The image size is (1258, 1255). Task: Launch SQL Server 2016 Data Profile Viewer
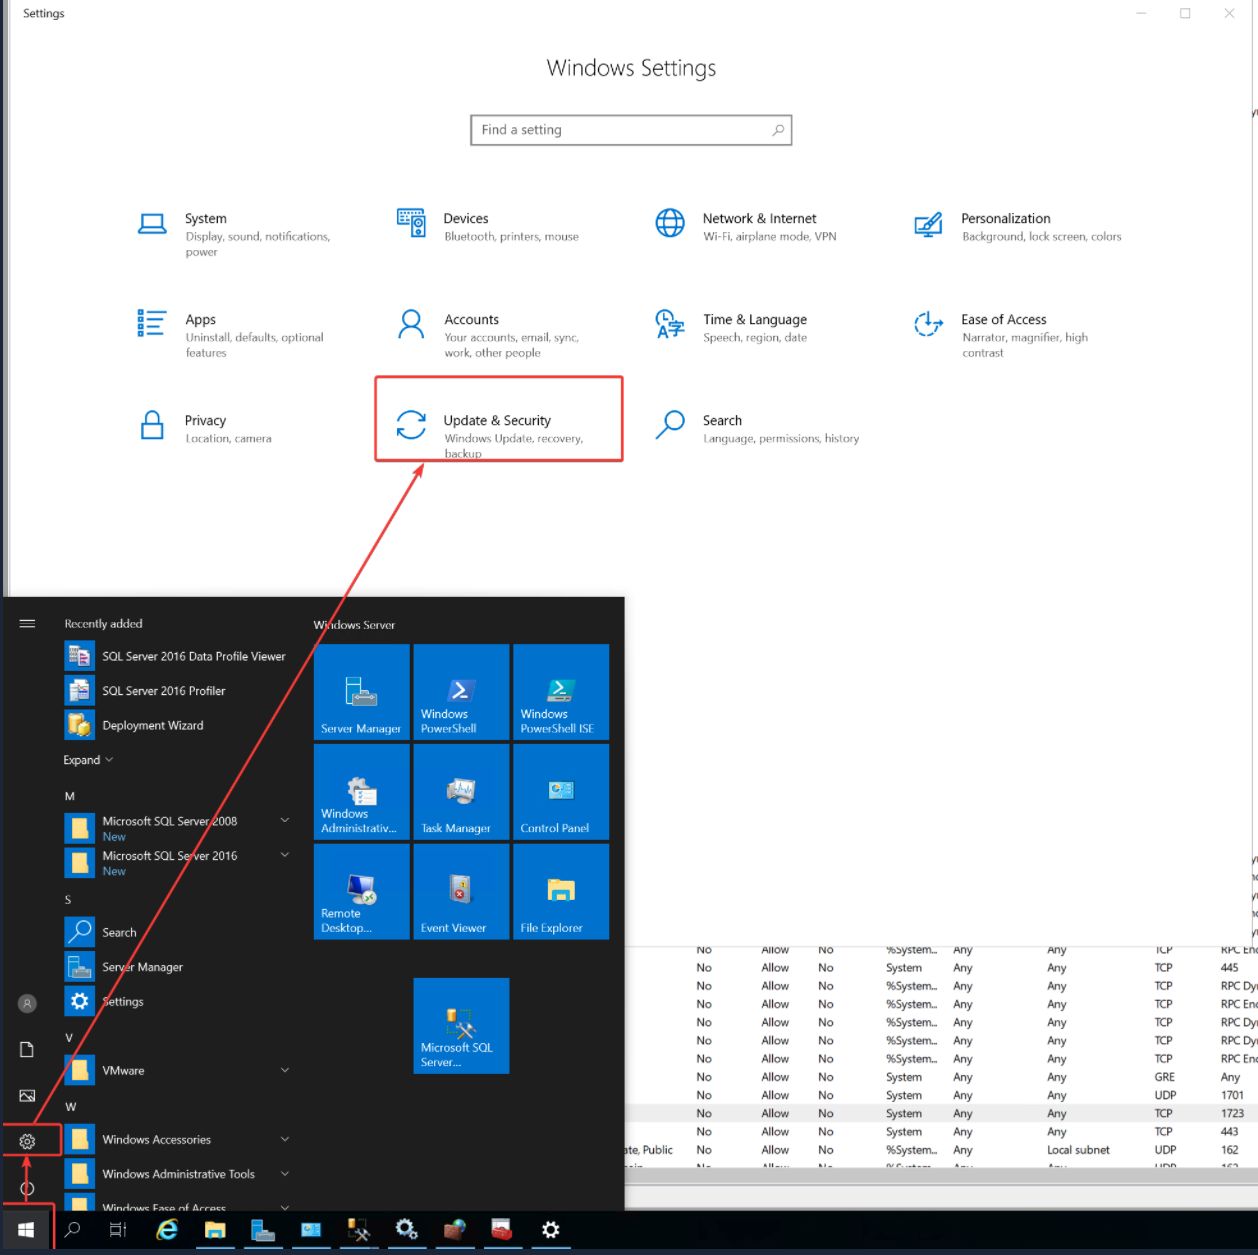pyautogui.click(x=176, y=656)
